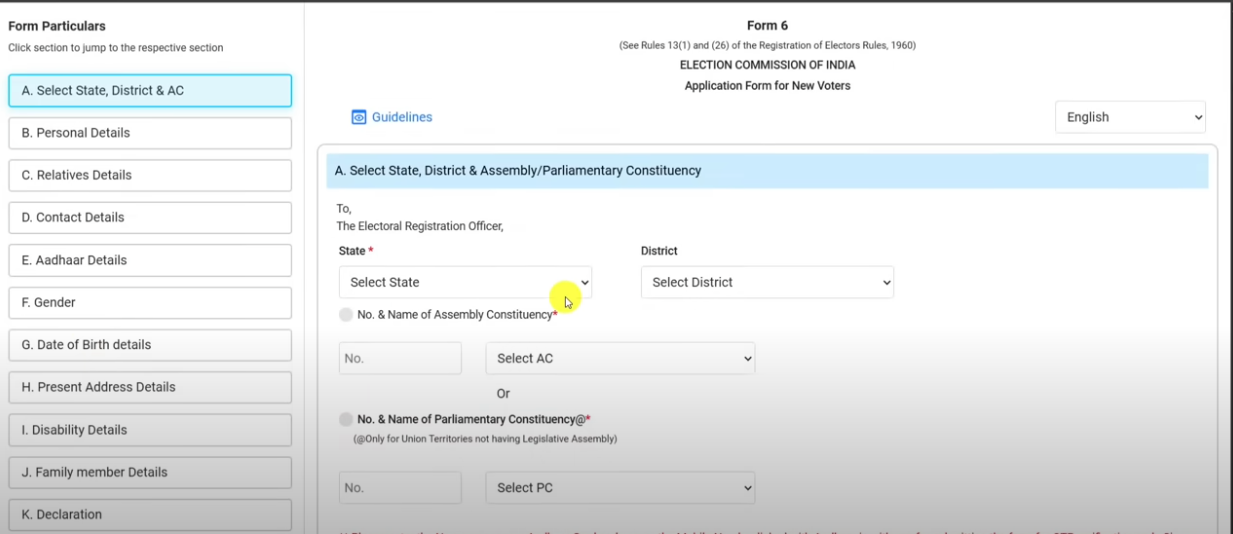Expand the Select AC dropdown
1233x534 pixels.
[x=620, y=358]
